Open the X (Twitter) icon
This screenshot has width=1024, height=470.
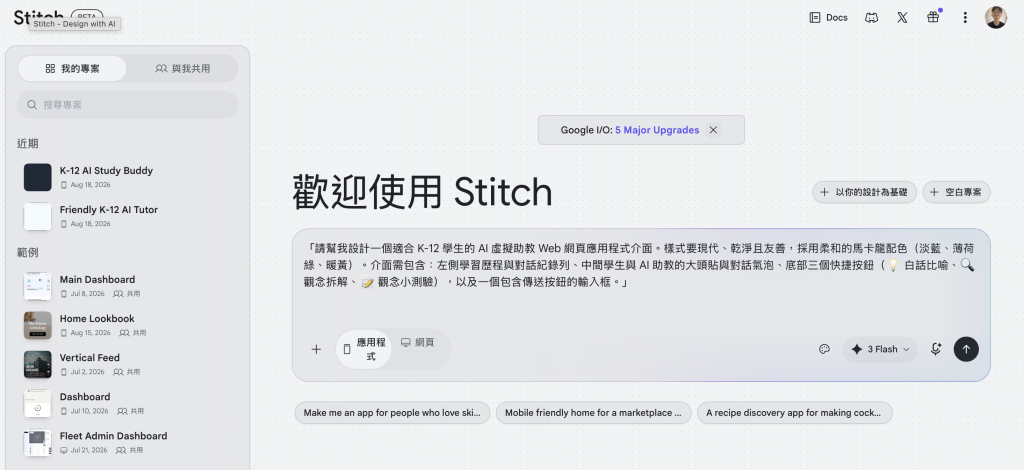click(902, 18)
